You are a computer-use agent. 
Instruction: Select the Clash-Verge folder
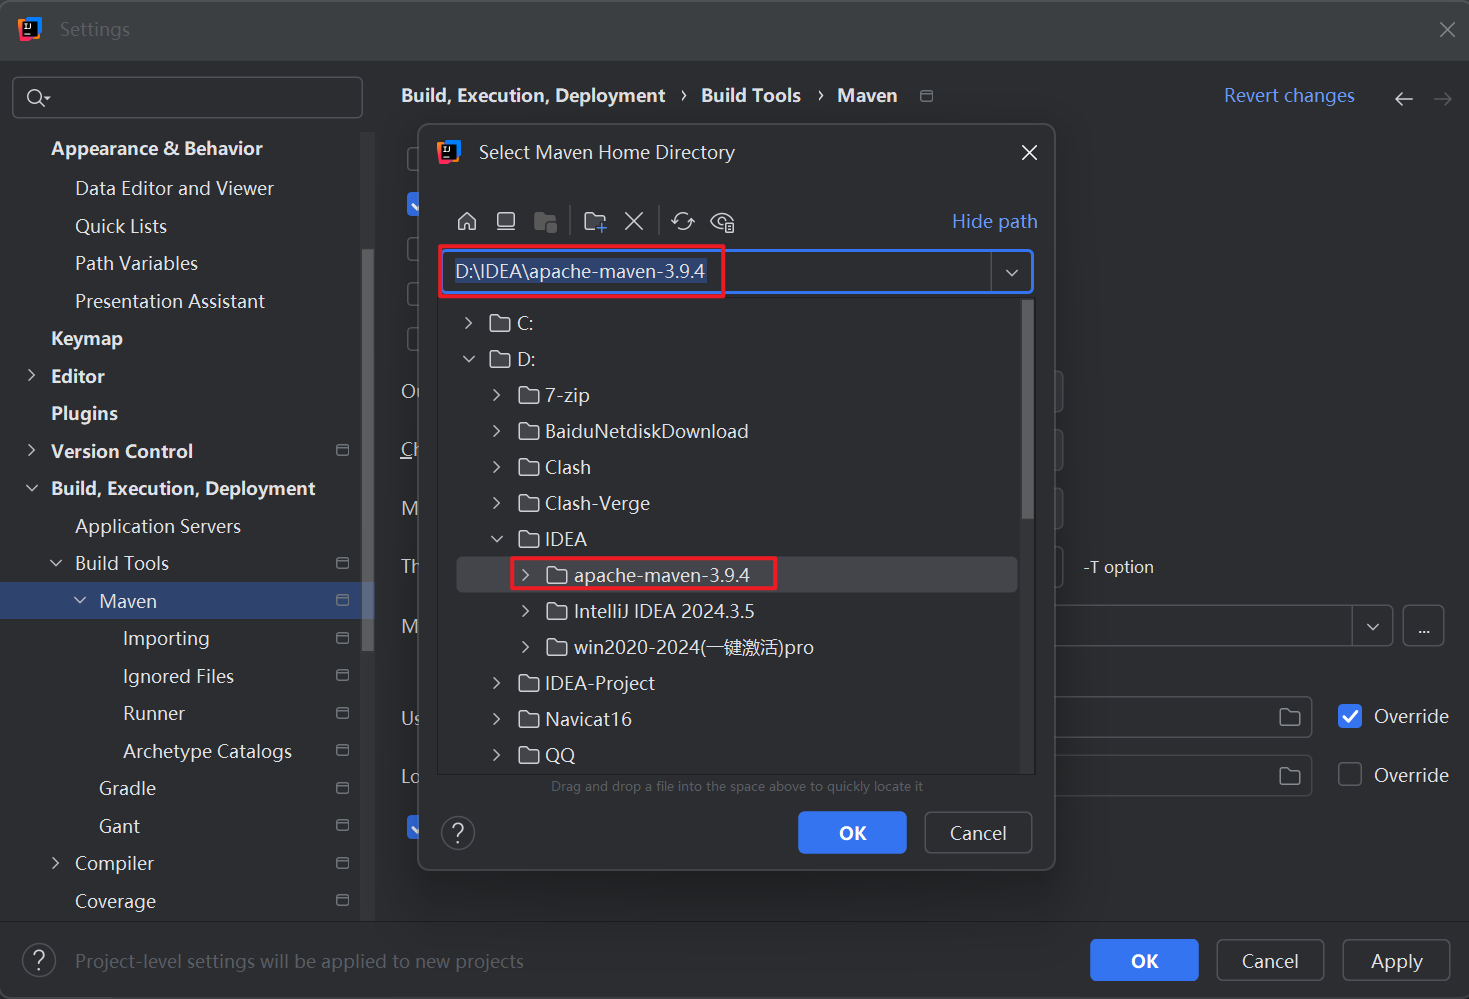[597, 503]
